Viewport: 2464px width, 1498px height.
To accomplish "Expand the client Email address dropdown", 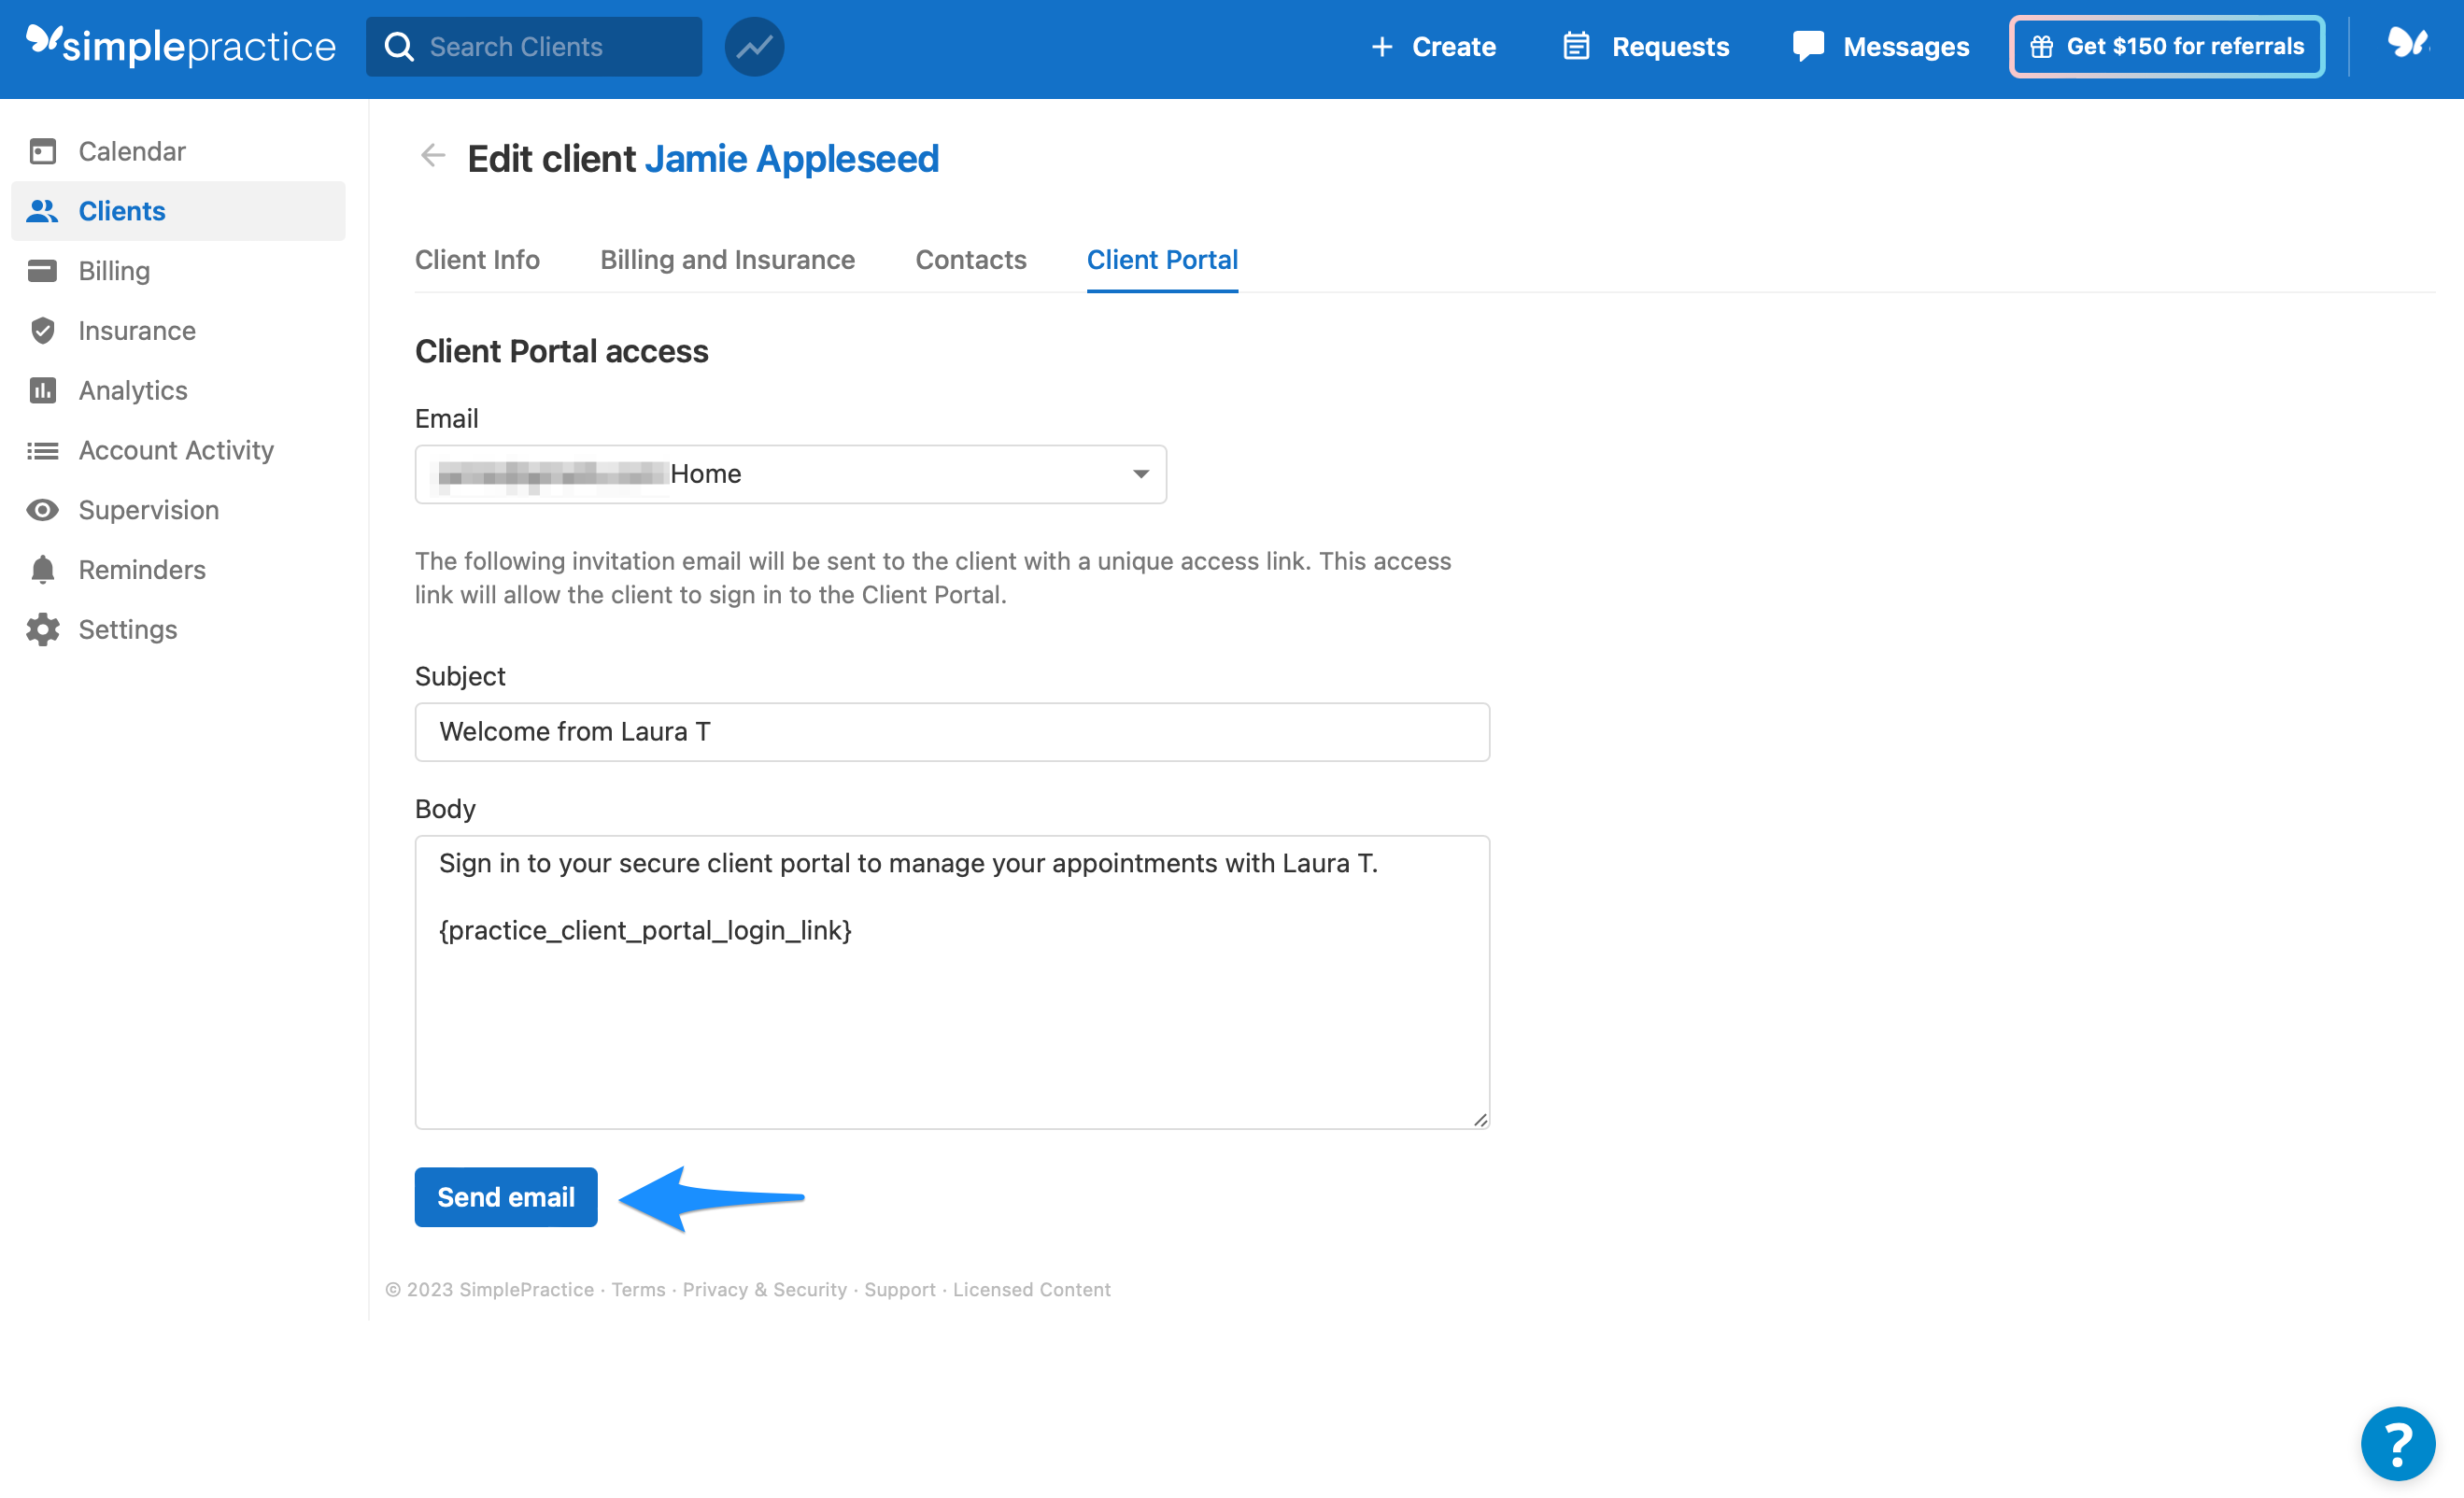I will click(x=1139, y=474).
